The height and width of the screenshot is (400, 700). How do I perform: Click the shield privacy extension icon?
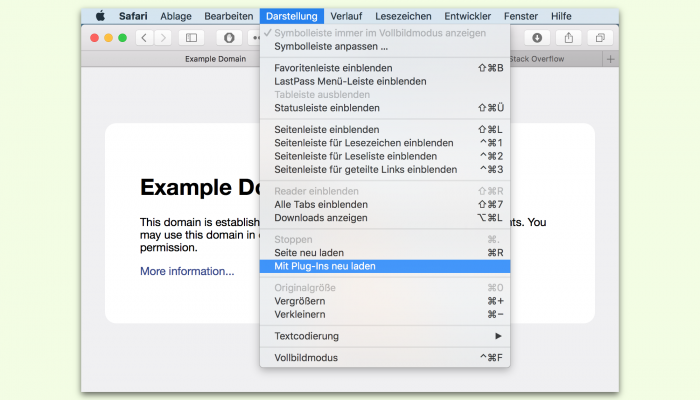(x=229, y=38)
